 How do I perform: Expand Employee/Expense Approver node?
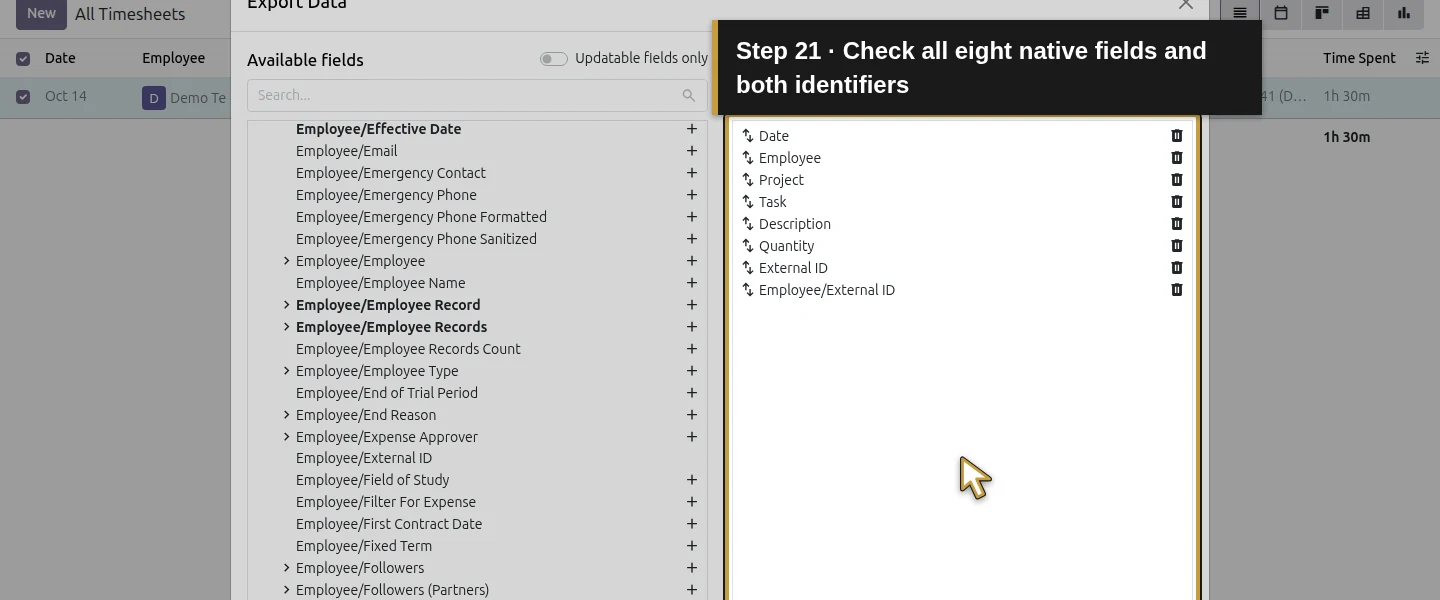(x=286, y=437)
